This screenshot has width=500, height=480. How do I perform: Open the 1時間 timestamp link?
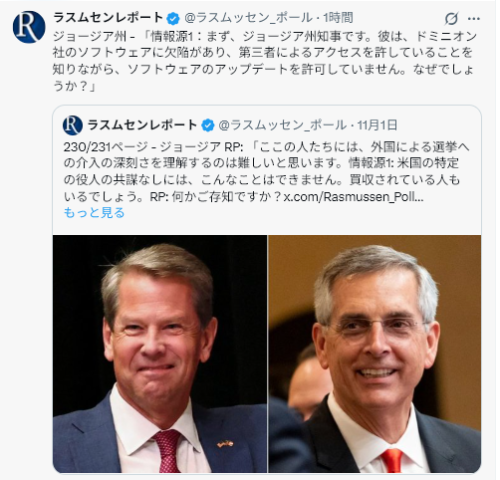[x=338, y=18]
